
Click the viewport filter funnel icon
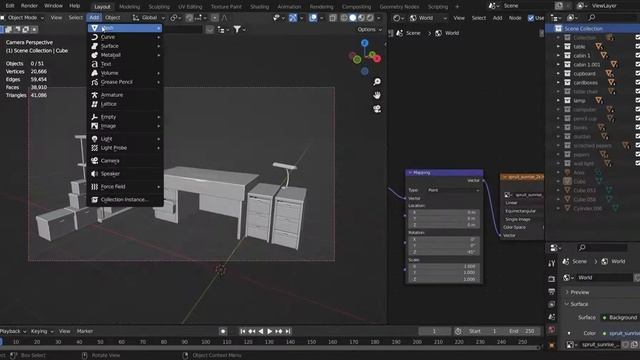[x=237, y=29]
